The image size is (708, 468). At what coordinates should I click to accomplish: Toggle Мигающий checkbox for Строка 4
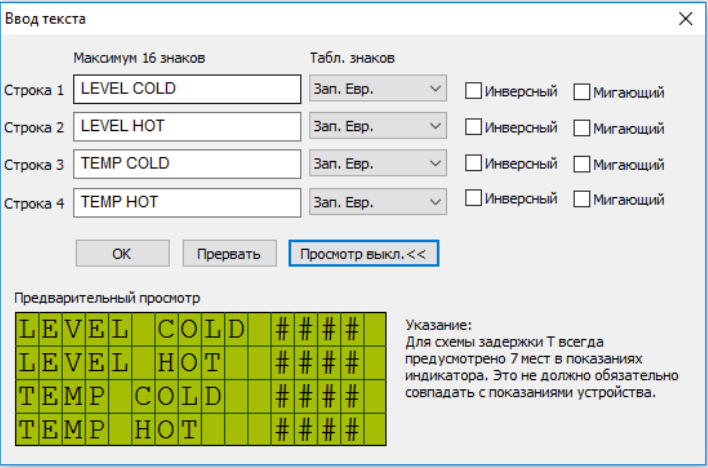582,199
